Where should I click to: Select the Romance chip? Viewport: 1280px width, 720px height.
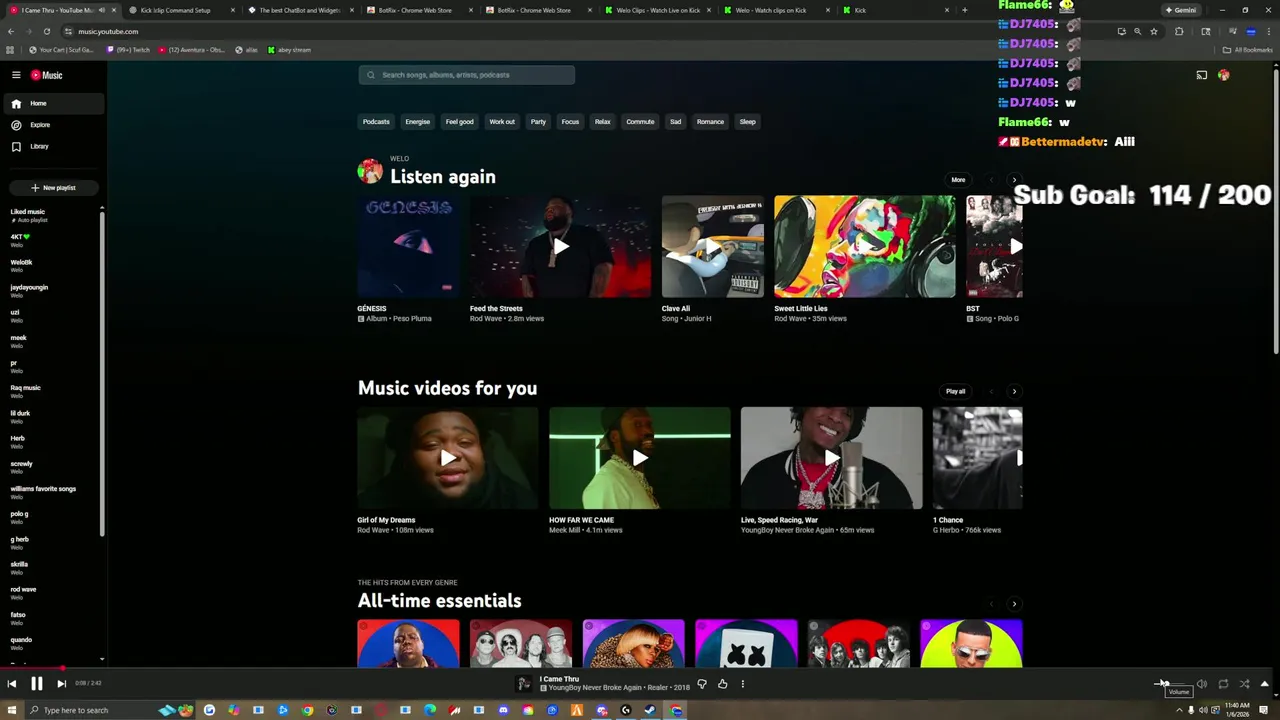pyautogui.click(x=710, y=122)
